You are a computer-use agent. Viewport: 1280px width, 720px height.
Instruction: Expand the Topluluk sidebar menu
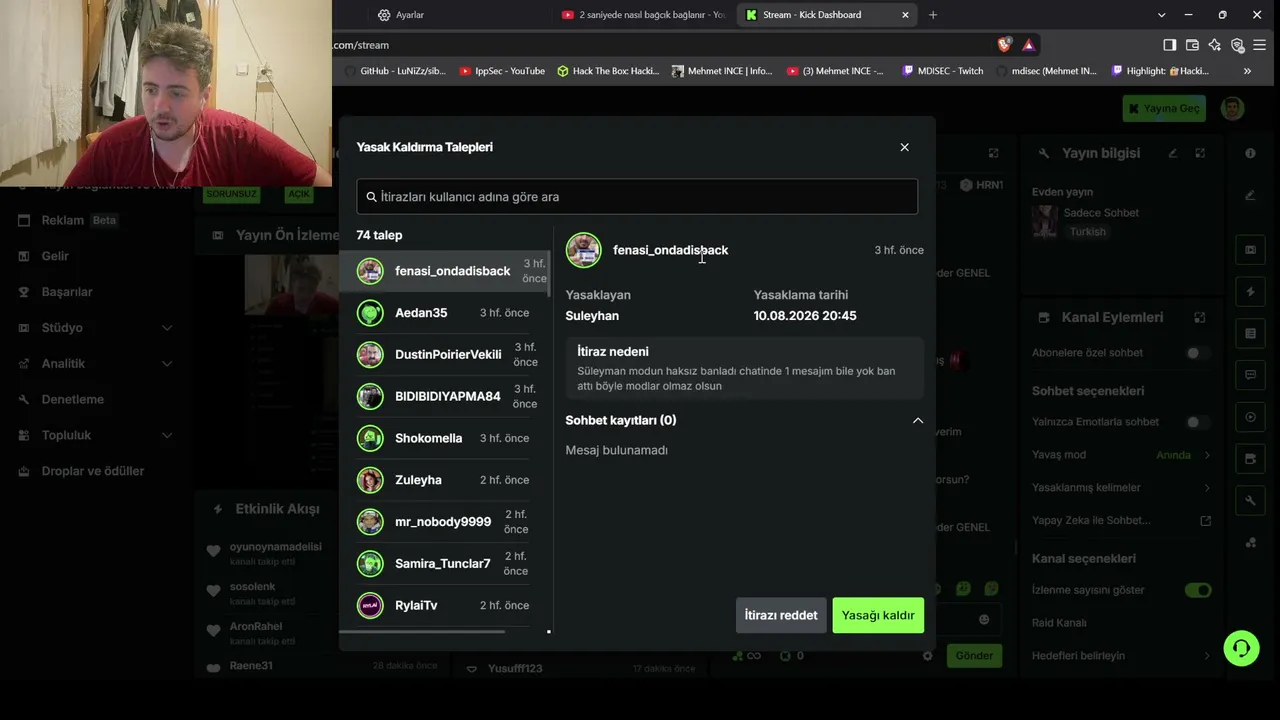[96, 435]
